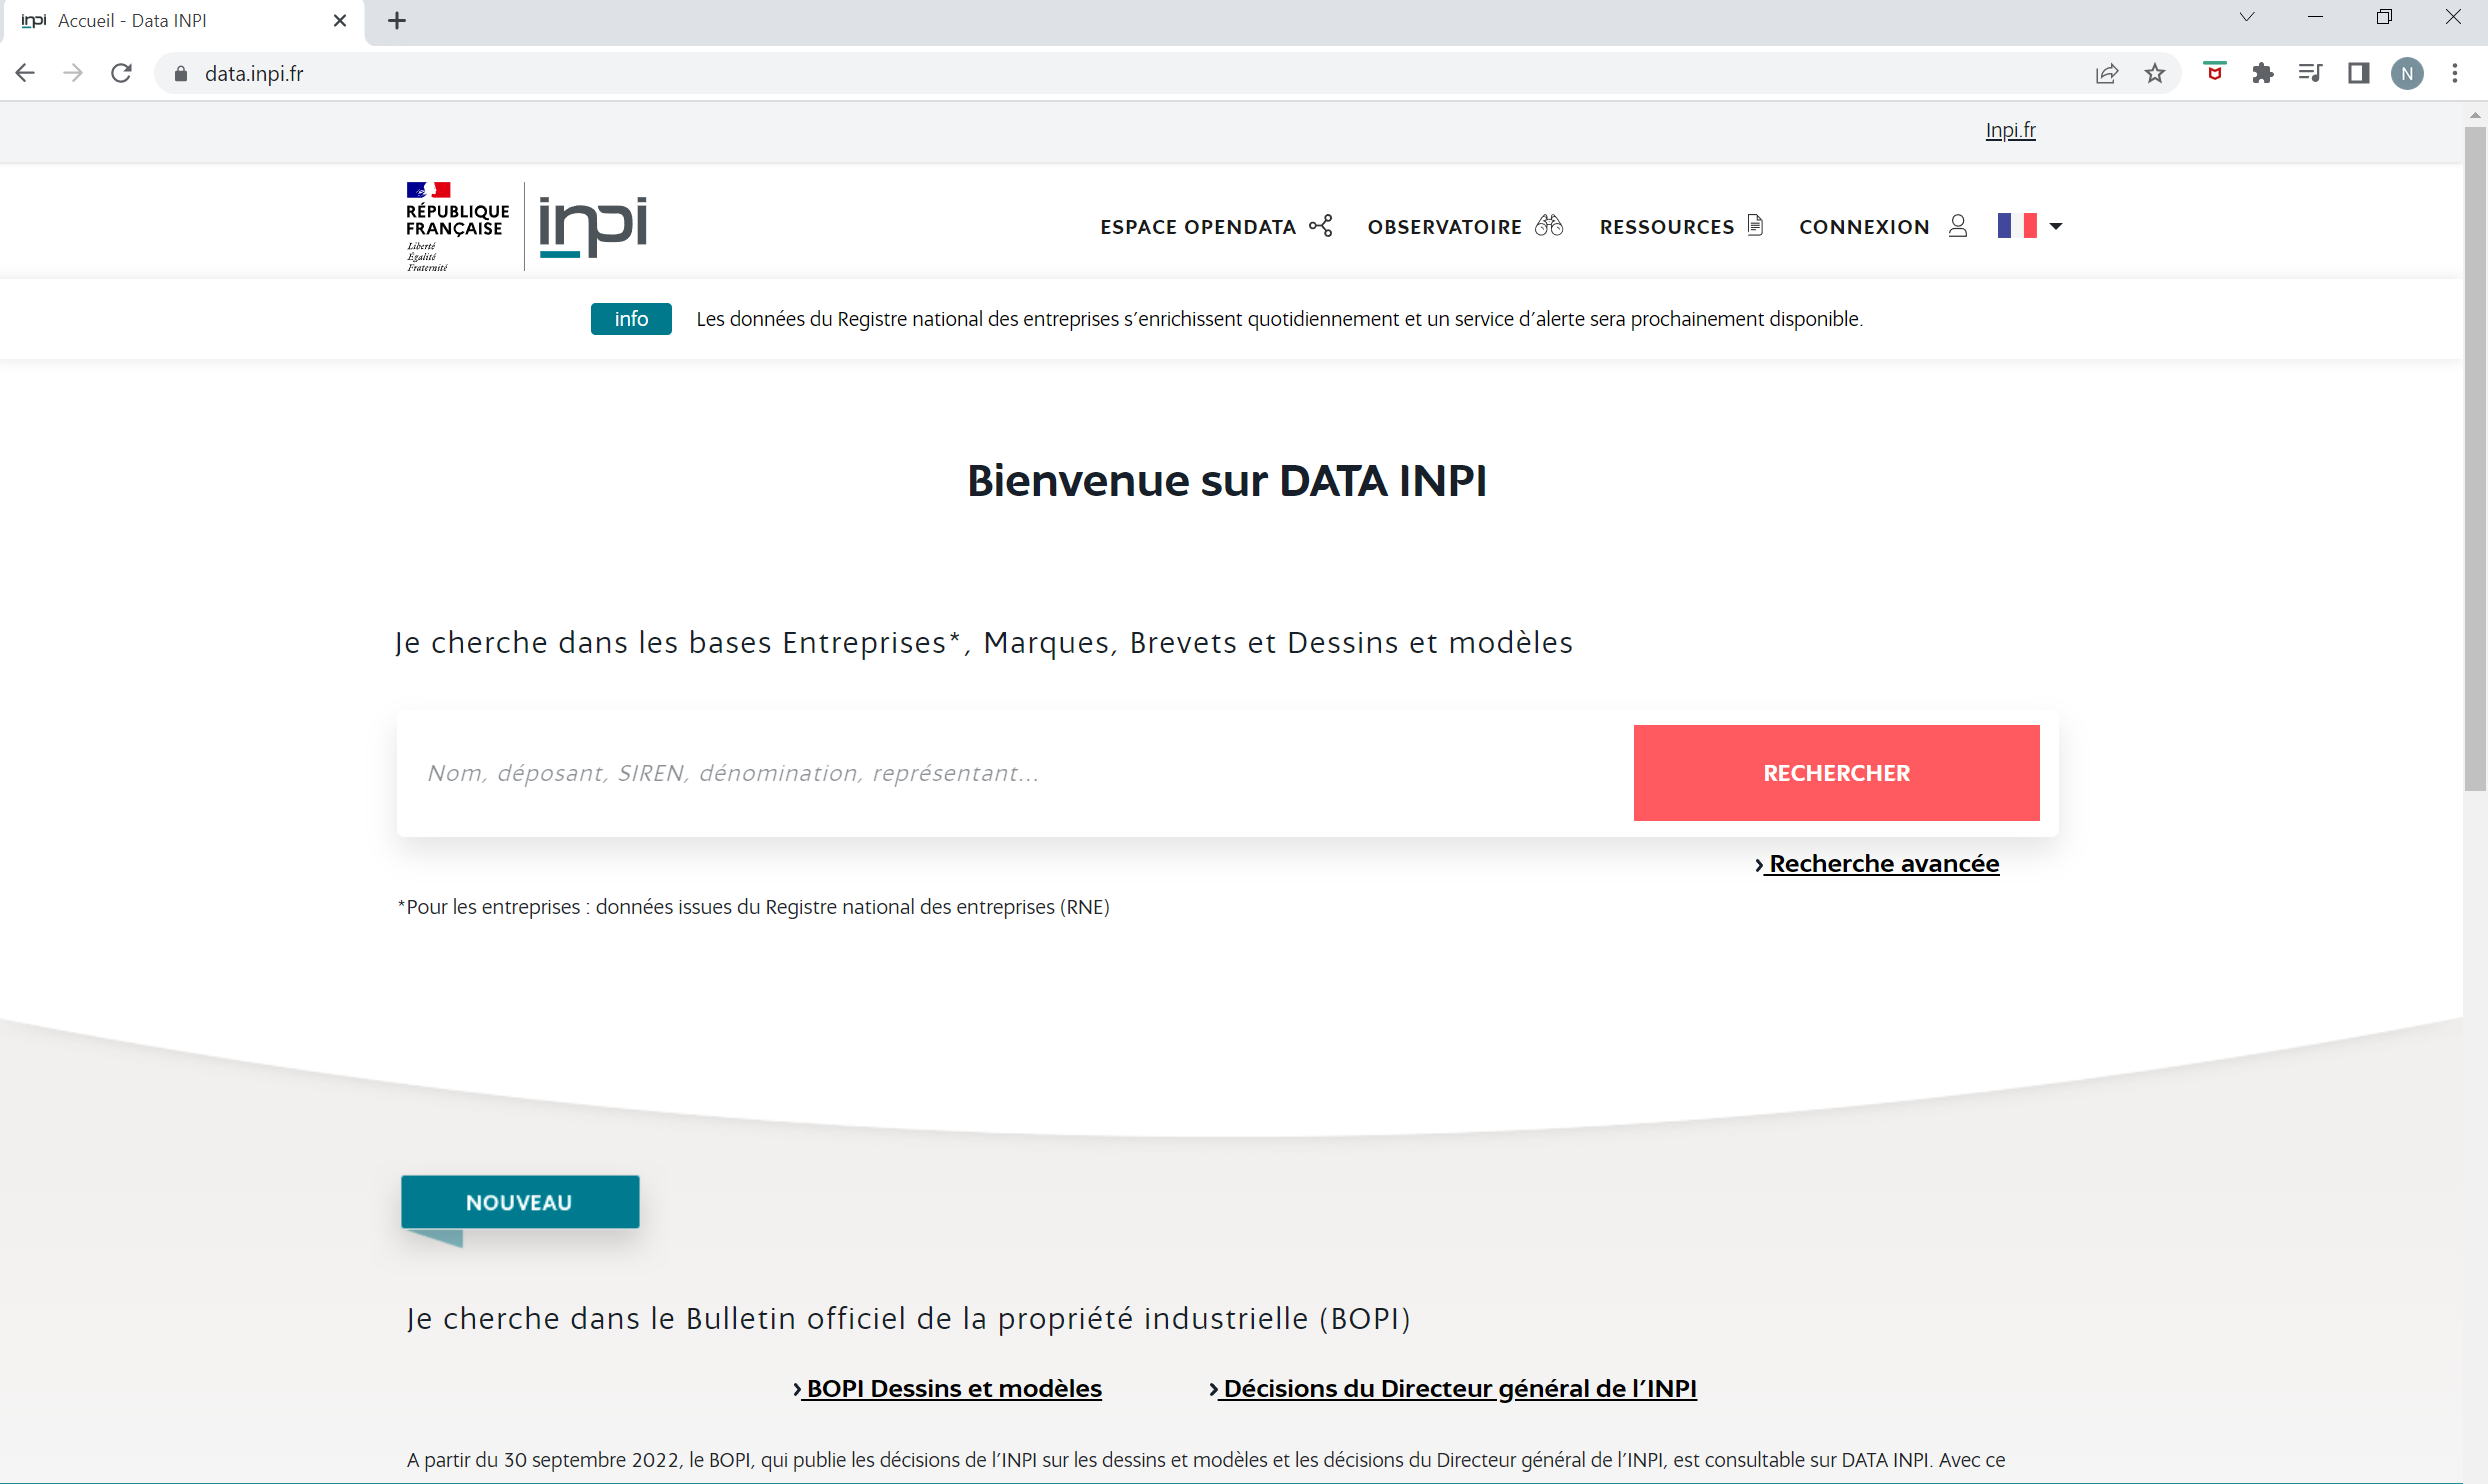This screenshot has width=2488, height=1484.
Task: Open the tab search chevron
Action: tap(2247, 17)
